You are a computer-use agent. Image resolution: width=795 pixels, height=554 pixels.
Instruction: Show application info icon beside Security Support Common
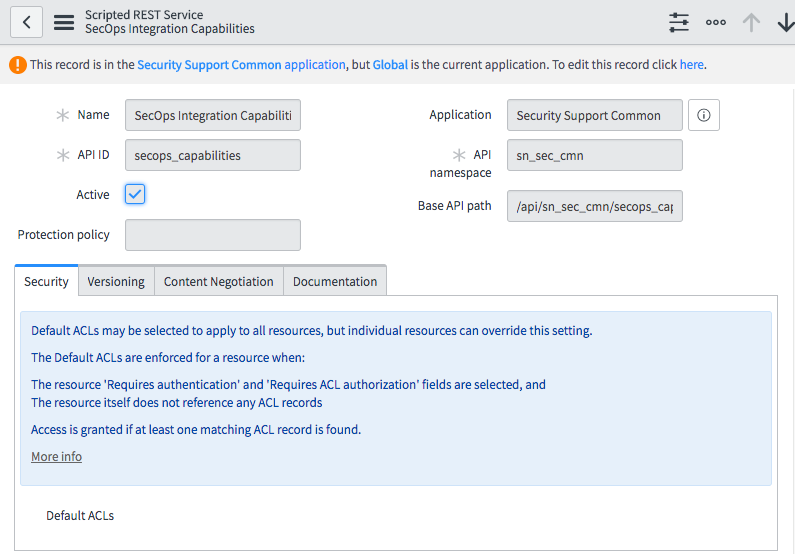click(703, 115)
